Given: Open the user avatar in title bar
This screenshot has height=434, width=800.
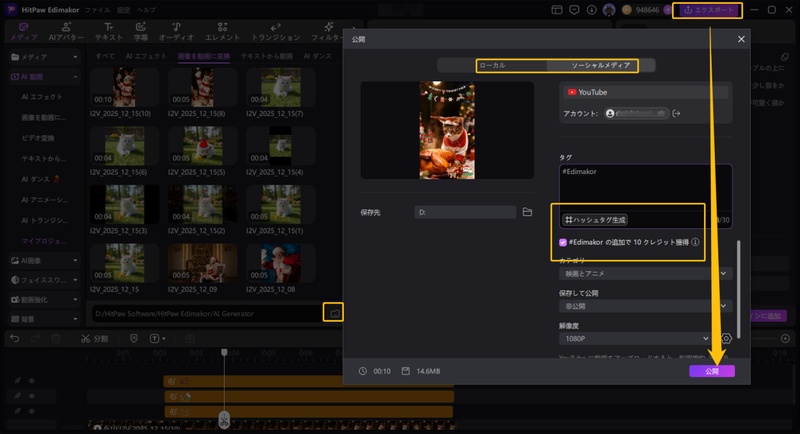Looking at the screenshot, I should pos(609,10).
